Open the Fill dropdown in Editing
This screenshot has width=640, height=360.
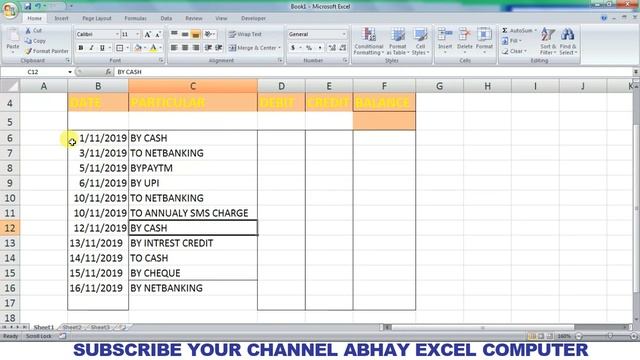pos(513,41)
